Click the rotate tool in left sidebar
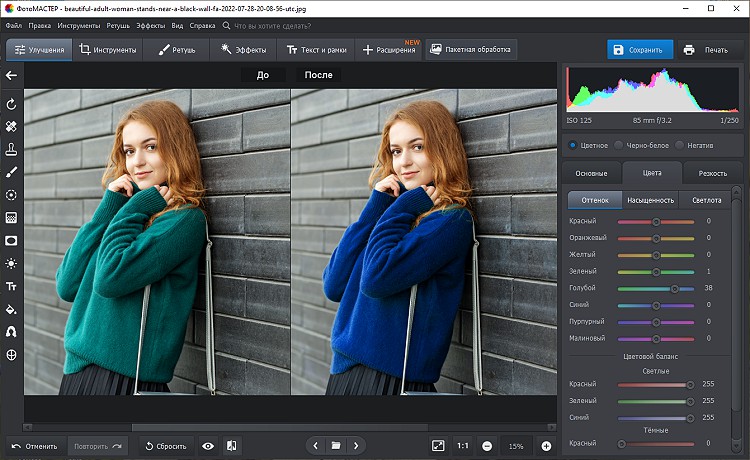The height and width of the screenshot is (460, 750). [x=11, y=104]
